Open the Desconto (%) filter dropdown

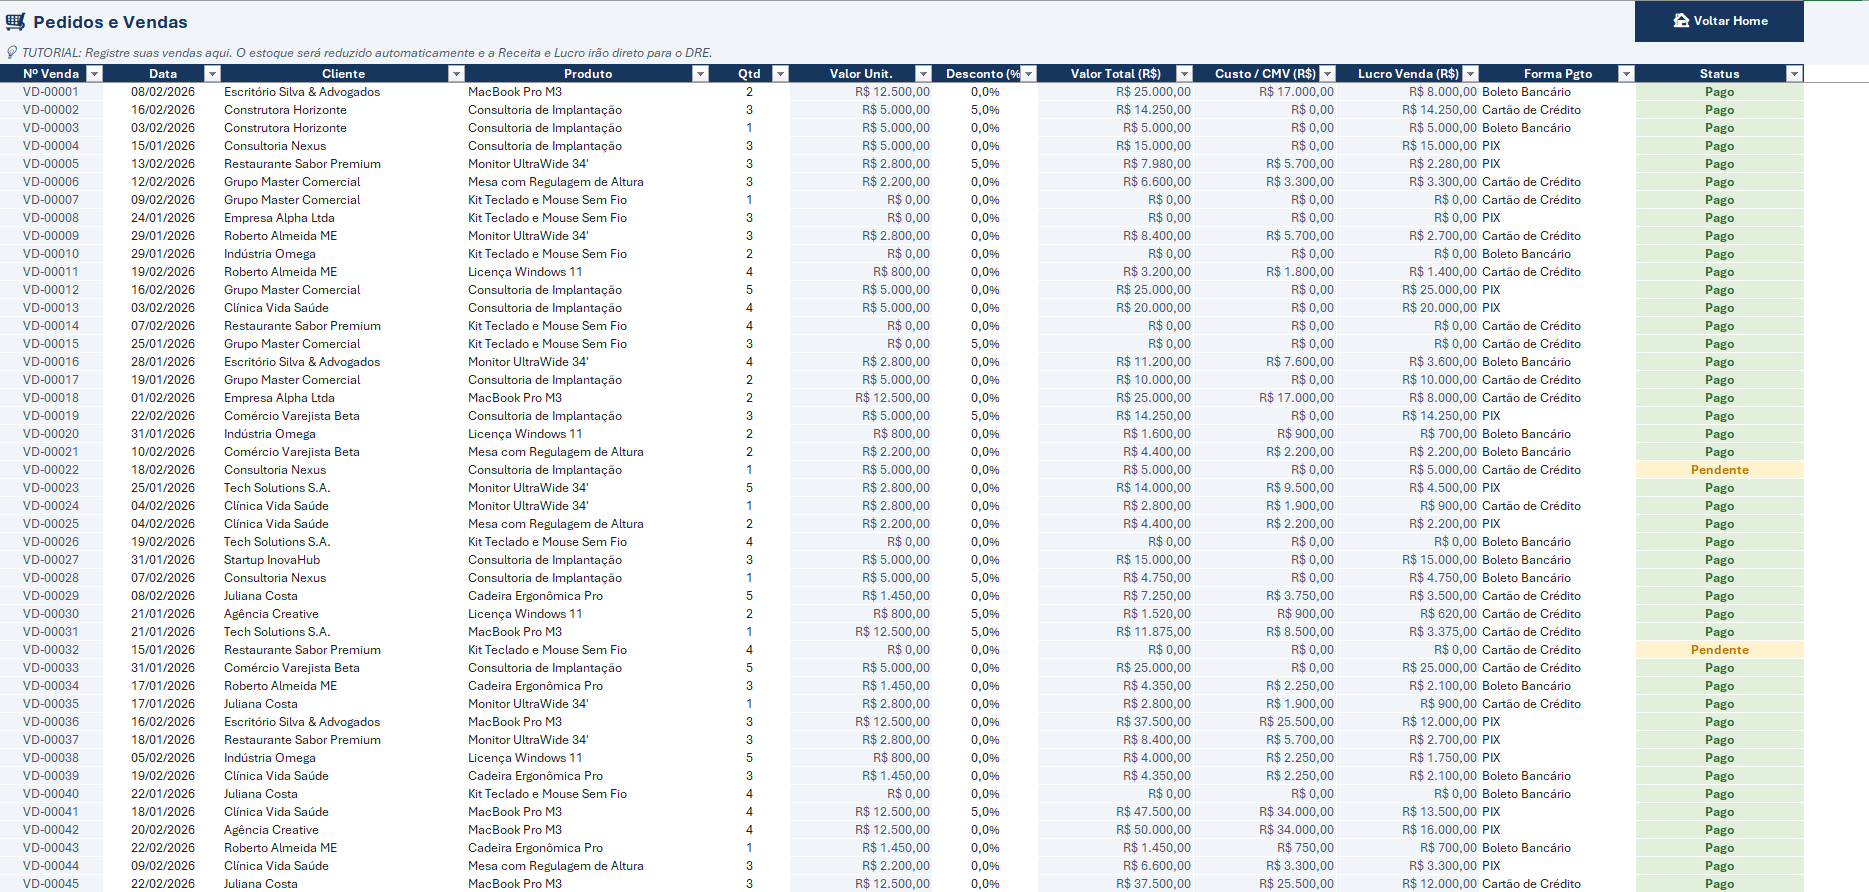point(1028,74)
